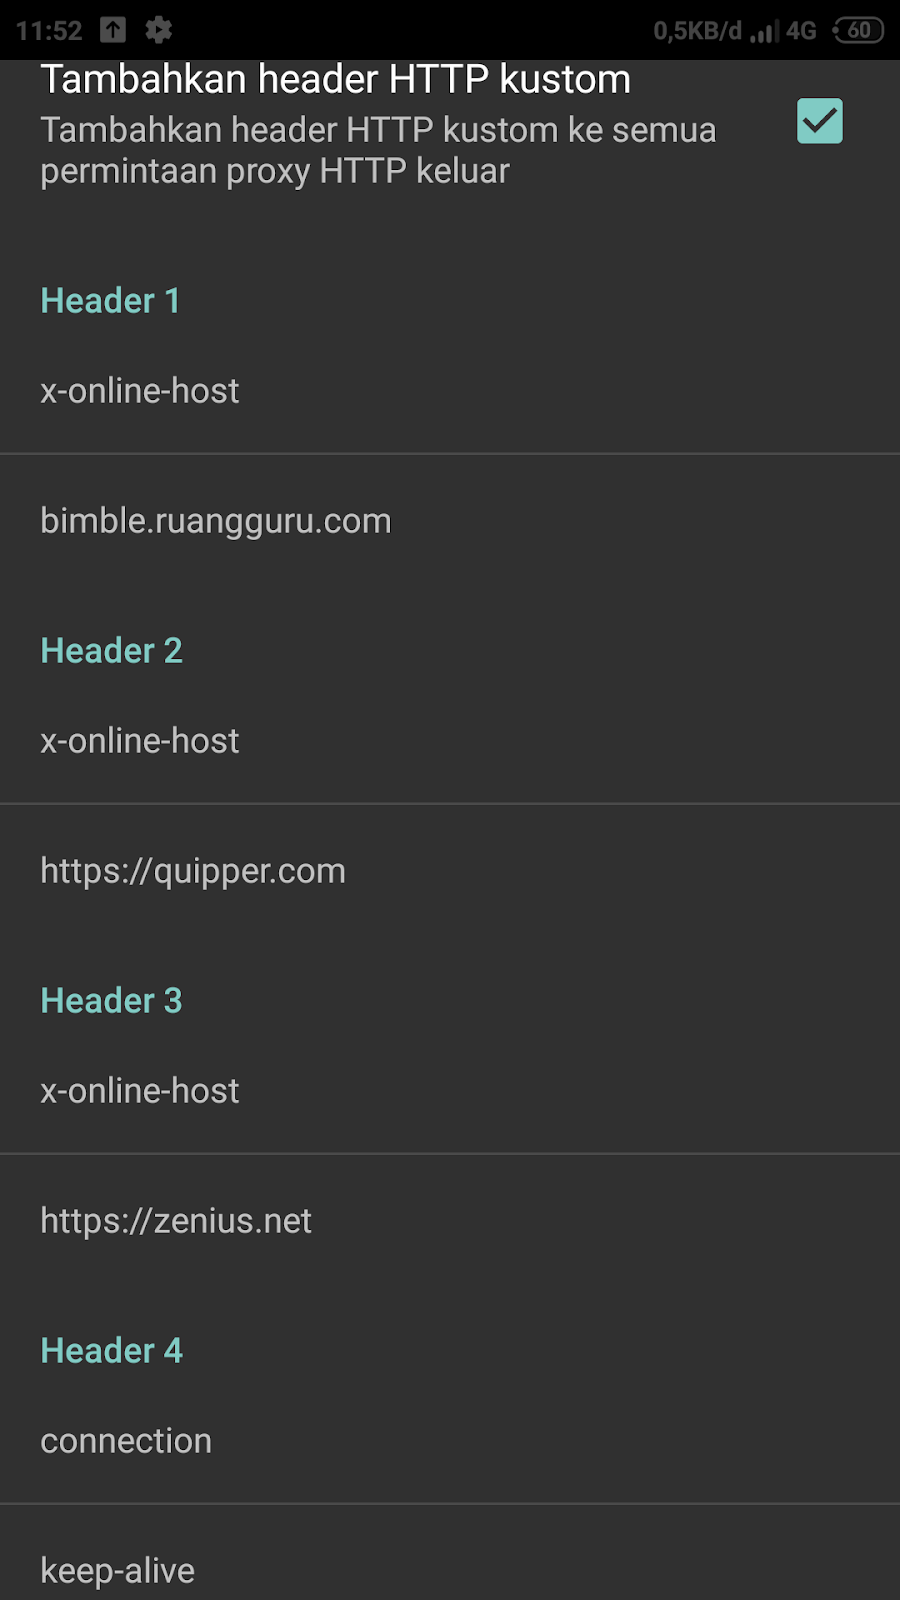Uncheck the Tambahkan header HTTP kustom checkbox
The height and width of the screenshot is (1600, 900).
tap(819, 121)
